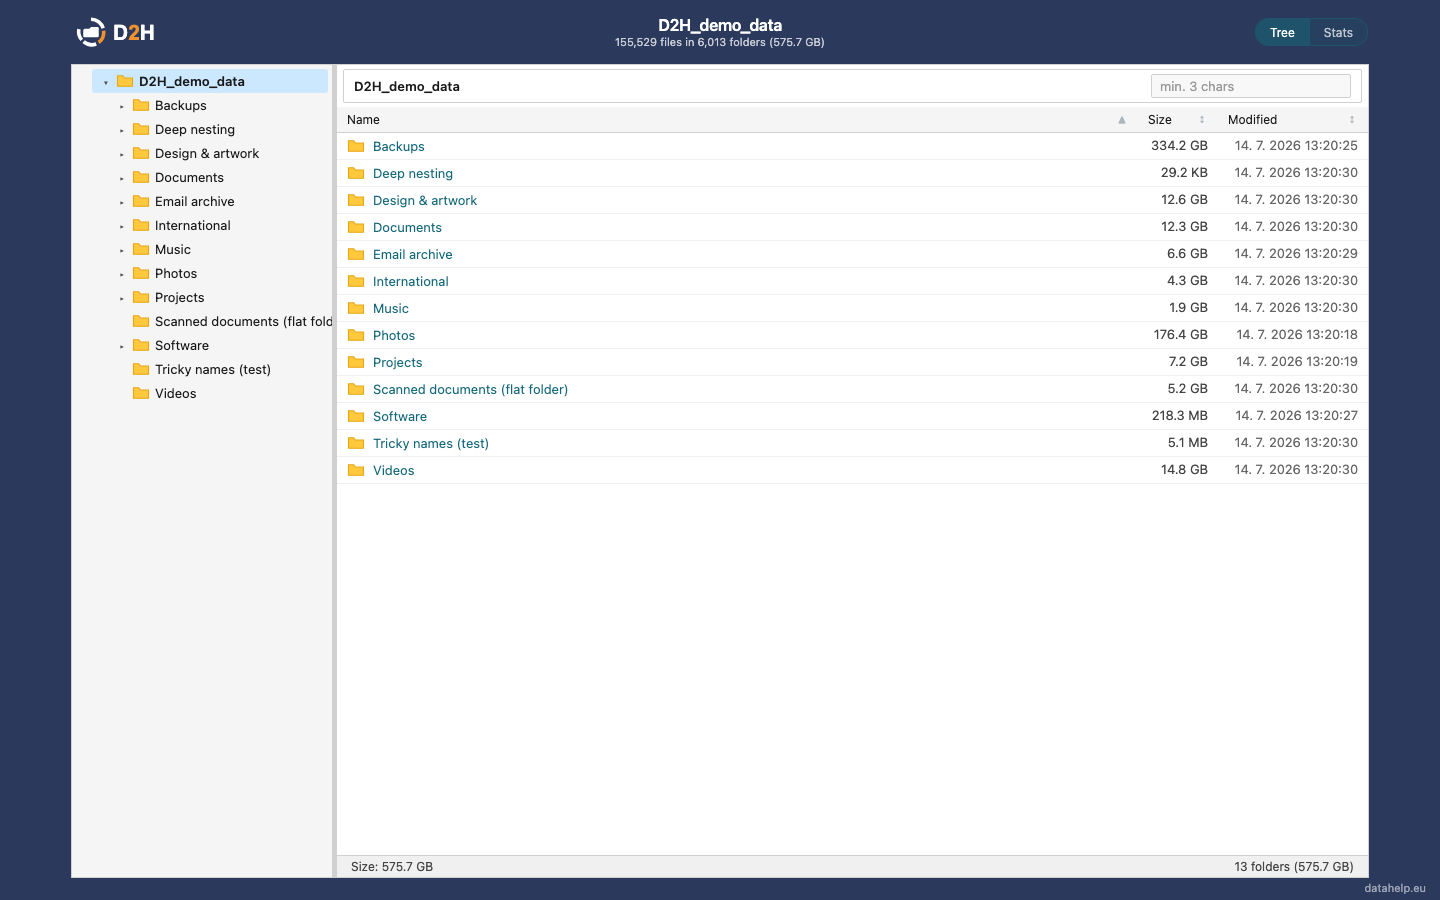Switch to the Tree view tab

click(x=1282, y=32)
